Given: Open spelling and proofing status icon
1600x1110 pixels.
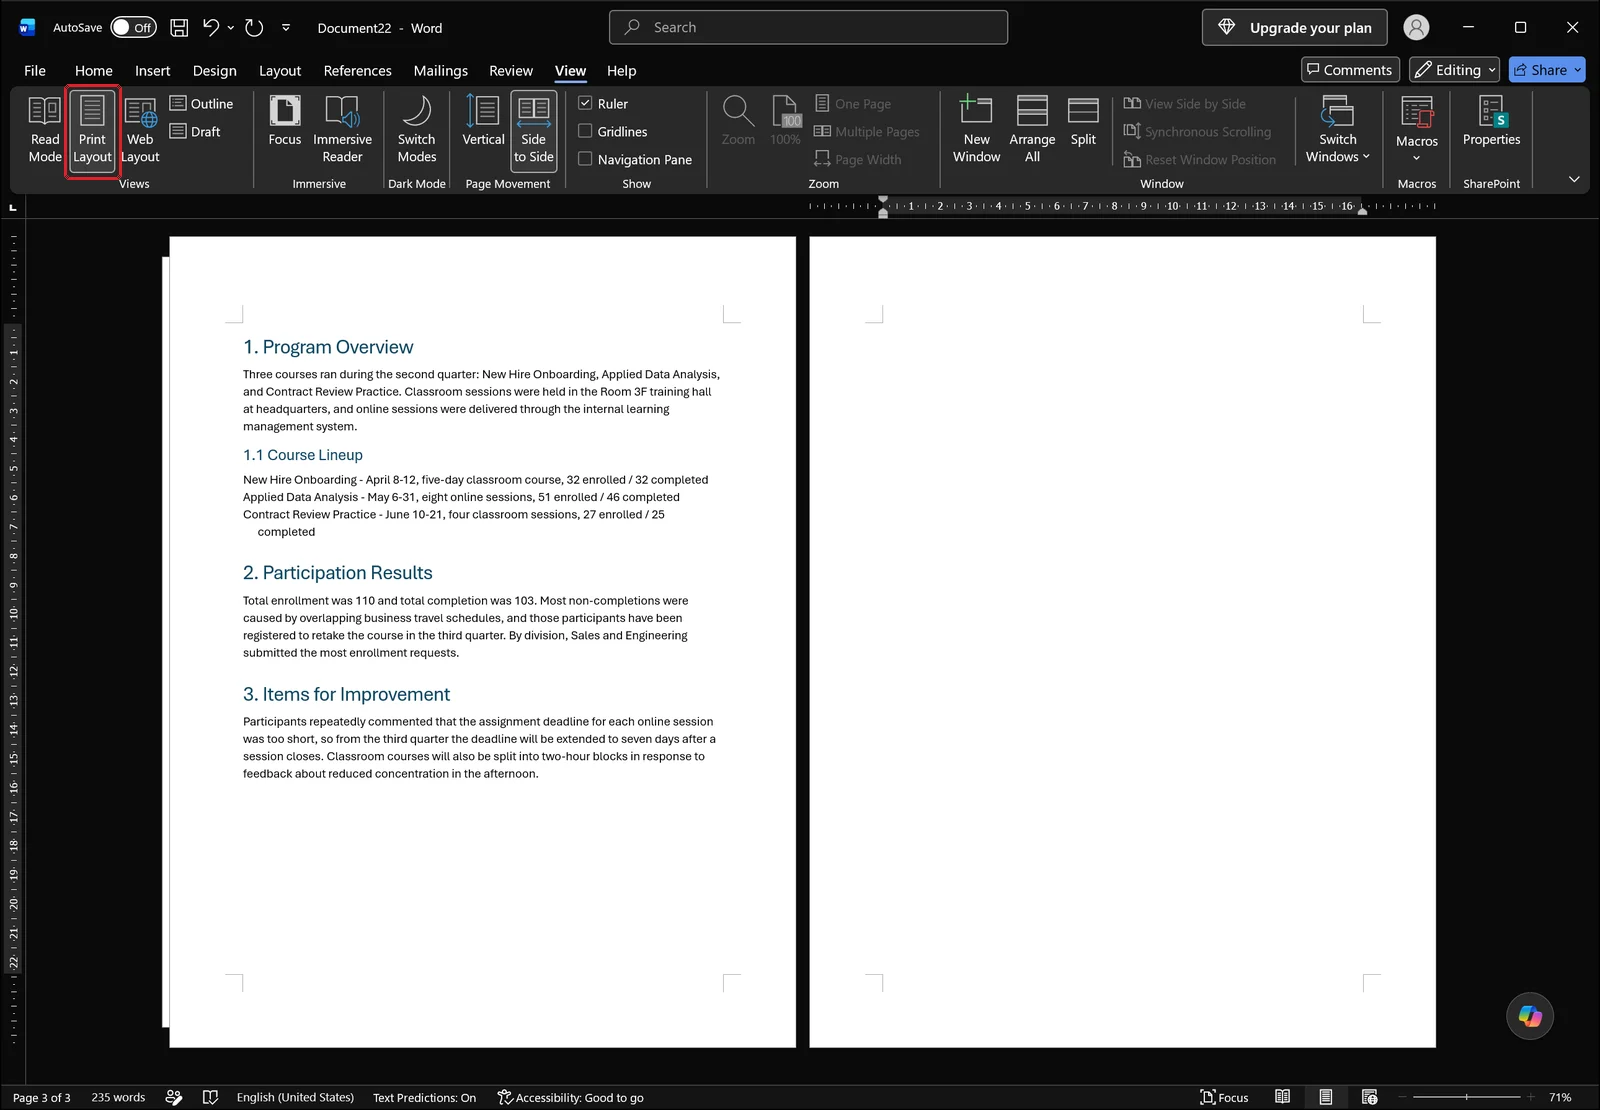Looking at the screenshot, I should click(210, 1097).
